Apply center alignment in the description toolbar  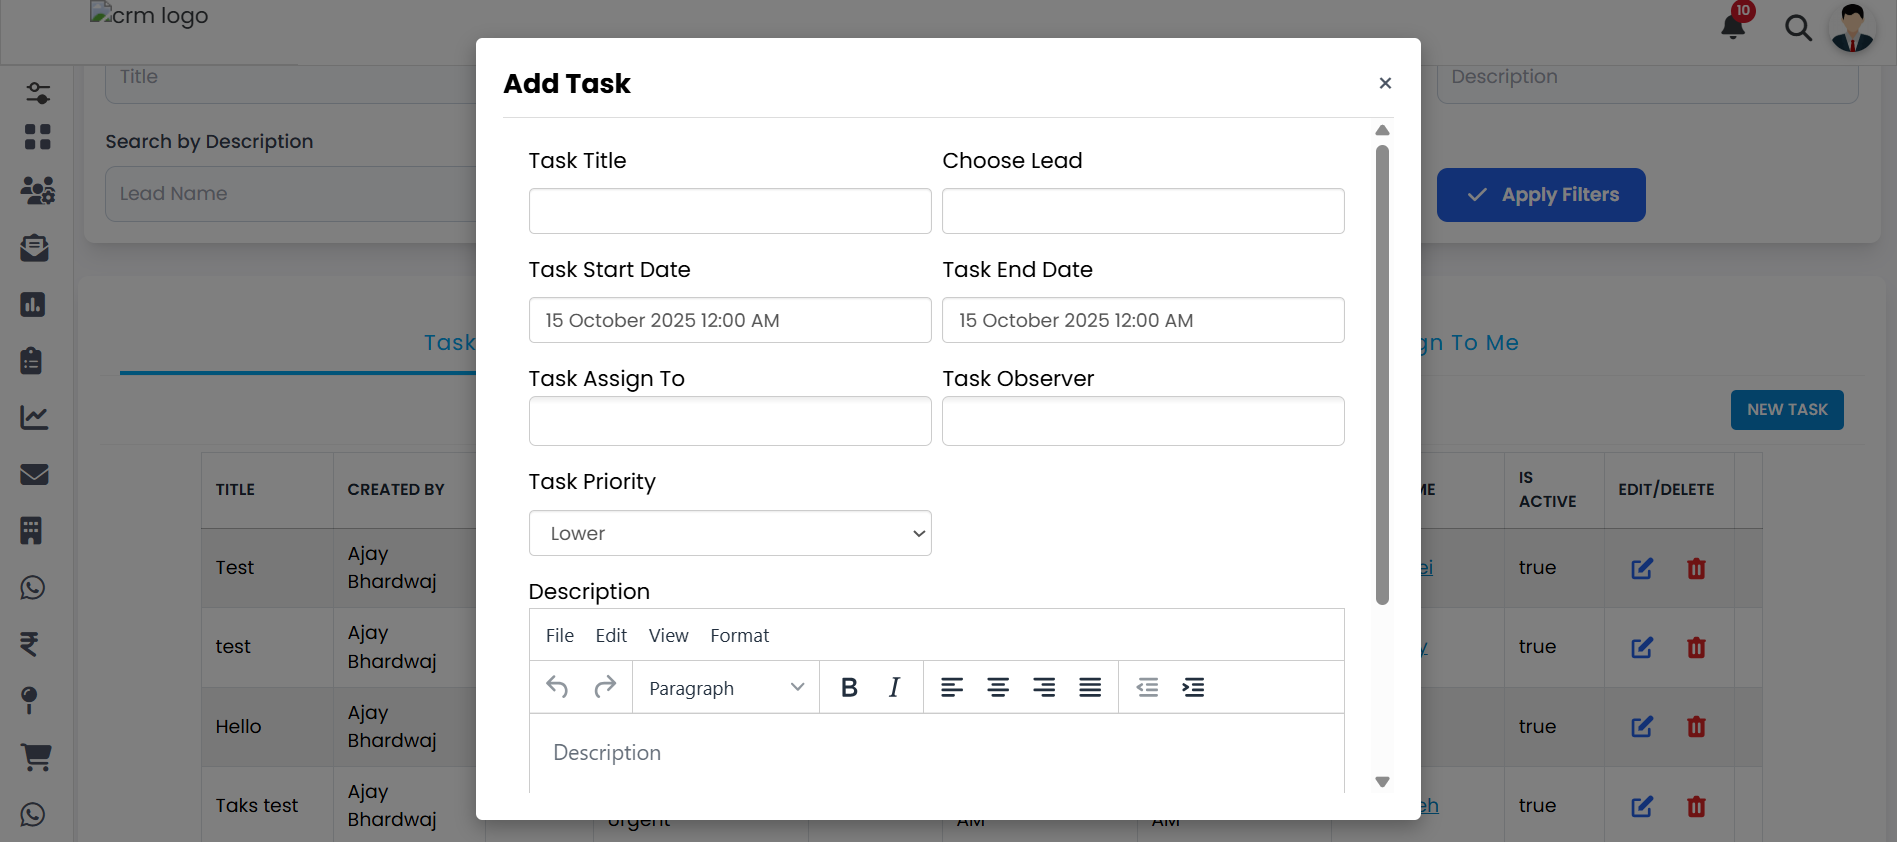tap(998, 687)
